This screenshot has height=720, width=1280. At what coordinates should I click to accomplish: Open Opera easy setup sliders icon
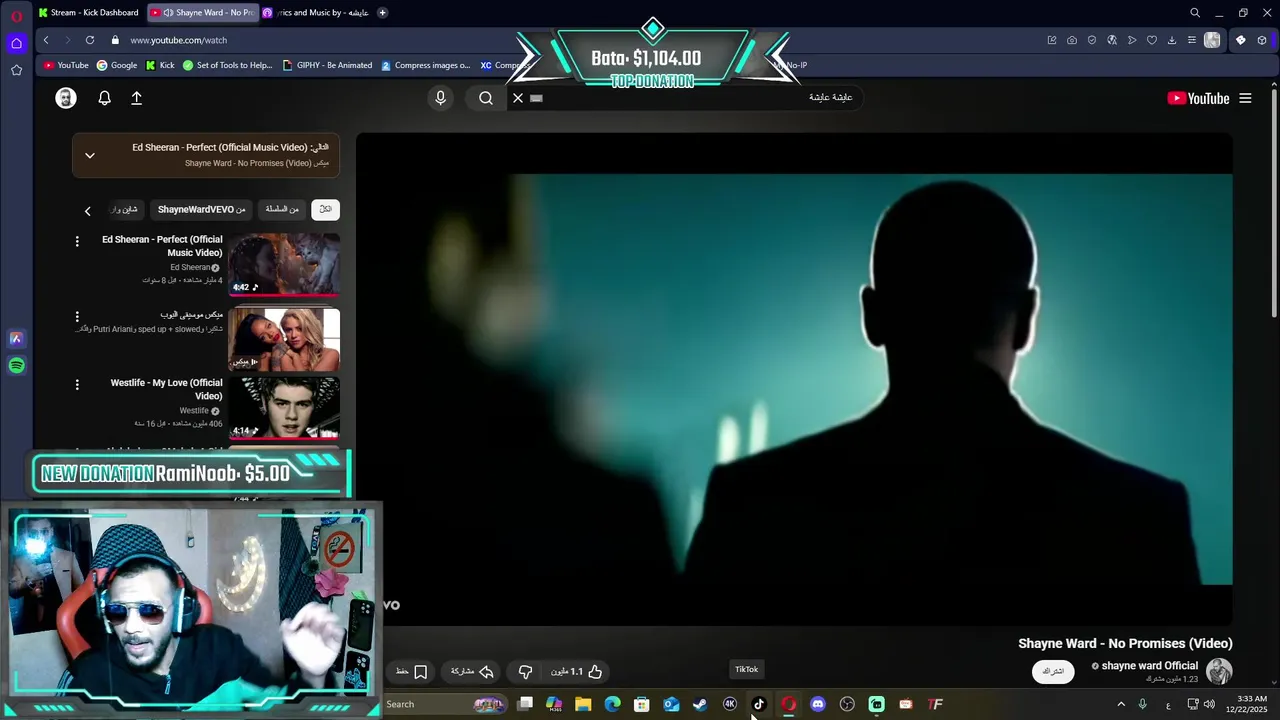tap(1192, 40)
